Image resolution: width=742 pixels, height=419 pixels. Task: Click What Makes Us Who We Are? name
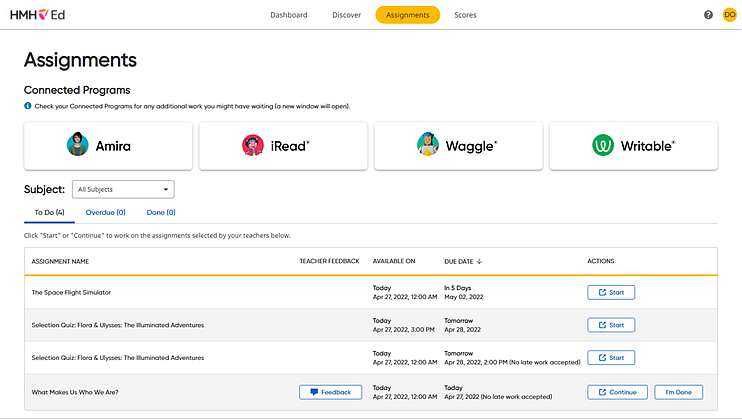(75, 392)
